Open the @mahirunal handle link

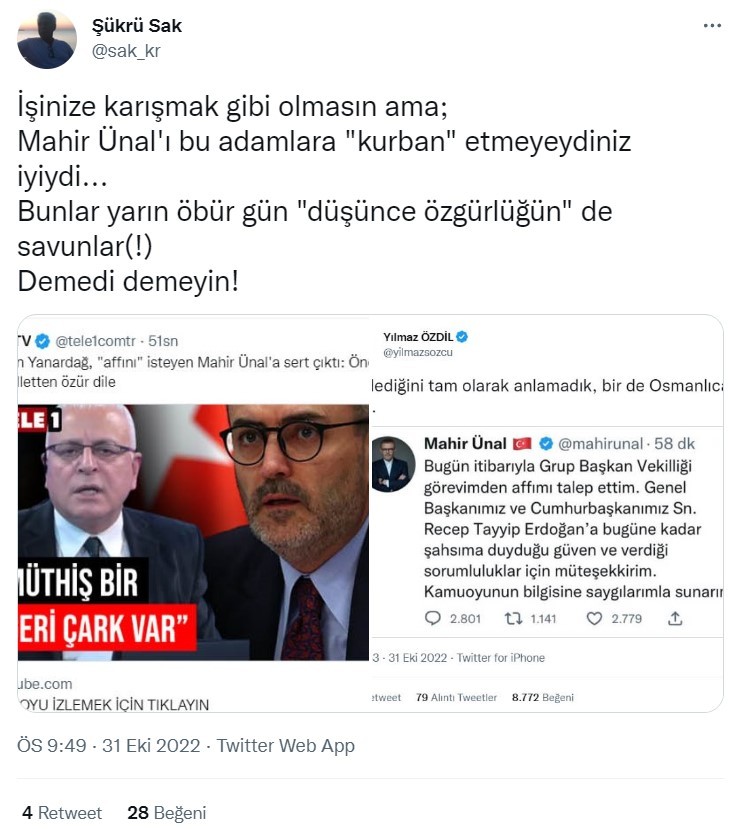coord(601,444)
